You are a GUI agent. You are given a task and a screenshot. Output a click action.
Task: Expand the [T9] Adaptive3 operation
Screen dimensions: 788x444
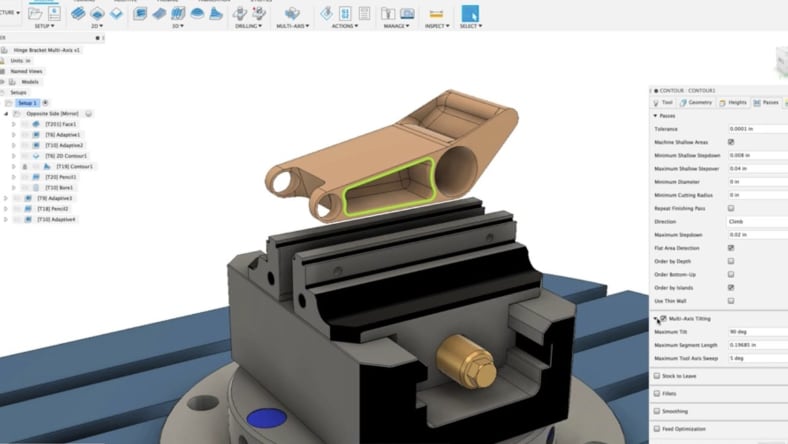6,198
